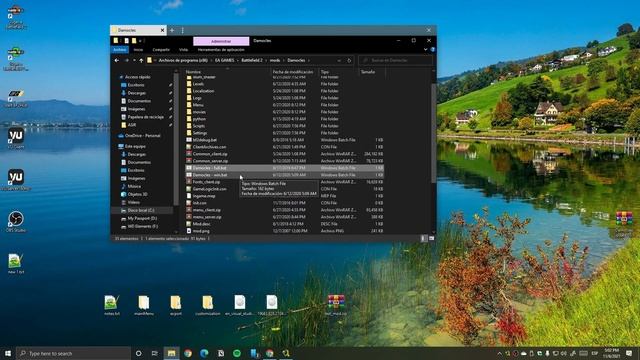
Task: Open the Compartir ribbon tab
Action: [161, 50]
